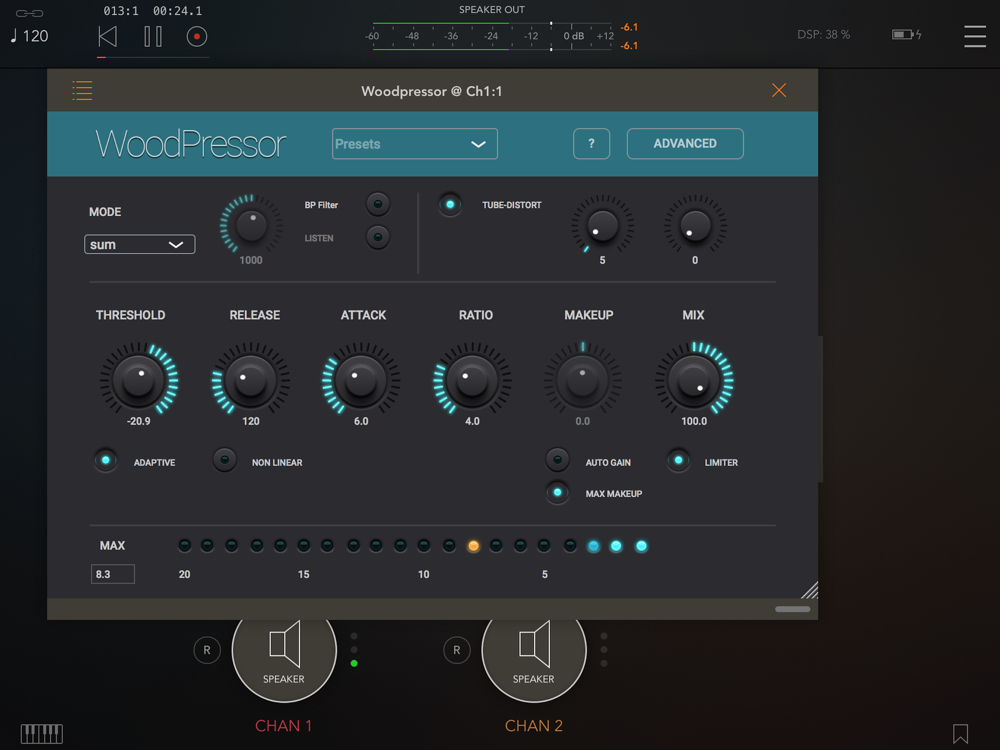Screen dimensions: 1000x750
Task: Open the help question mark button
Action: click(x=591, y=143)
